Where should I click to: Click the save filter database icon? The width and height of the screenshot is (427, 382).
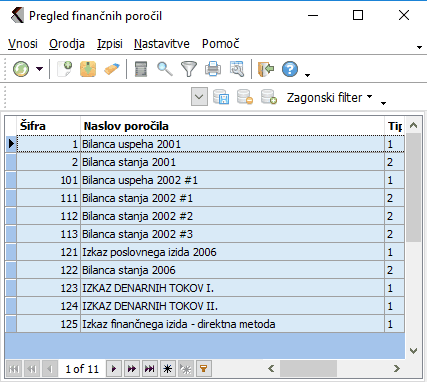[x=221, y=97]
